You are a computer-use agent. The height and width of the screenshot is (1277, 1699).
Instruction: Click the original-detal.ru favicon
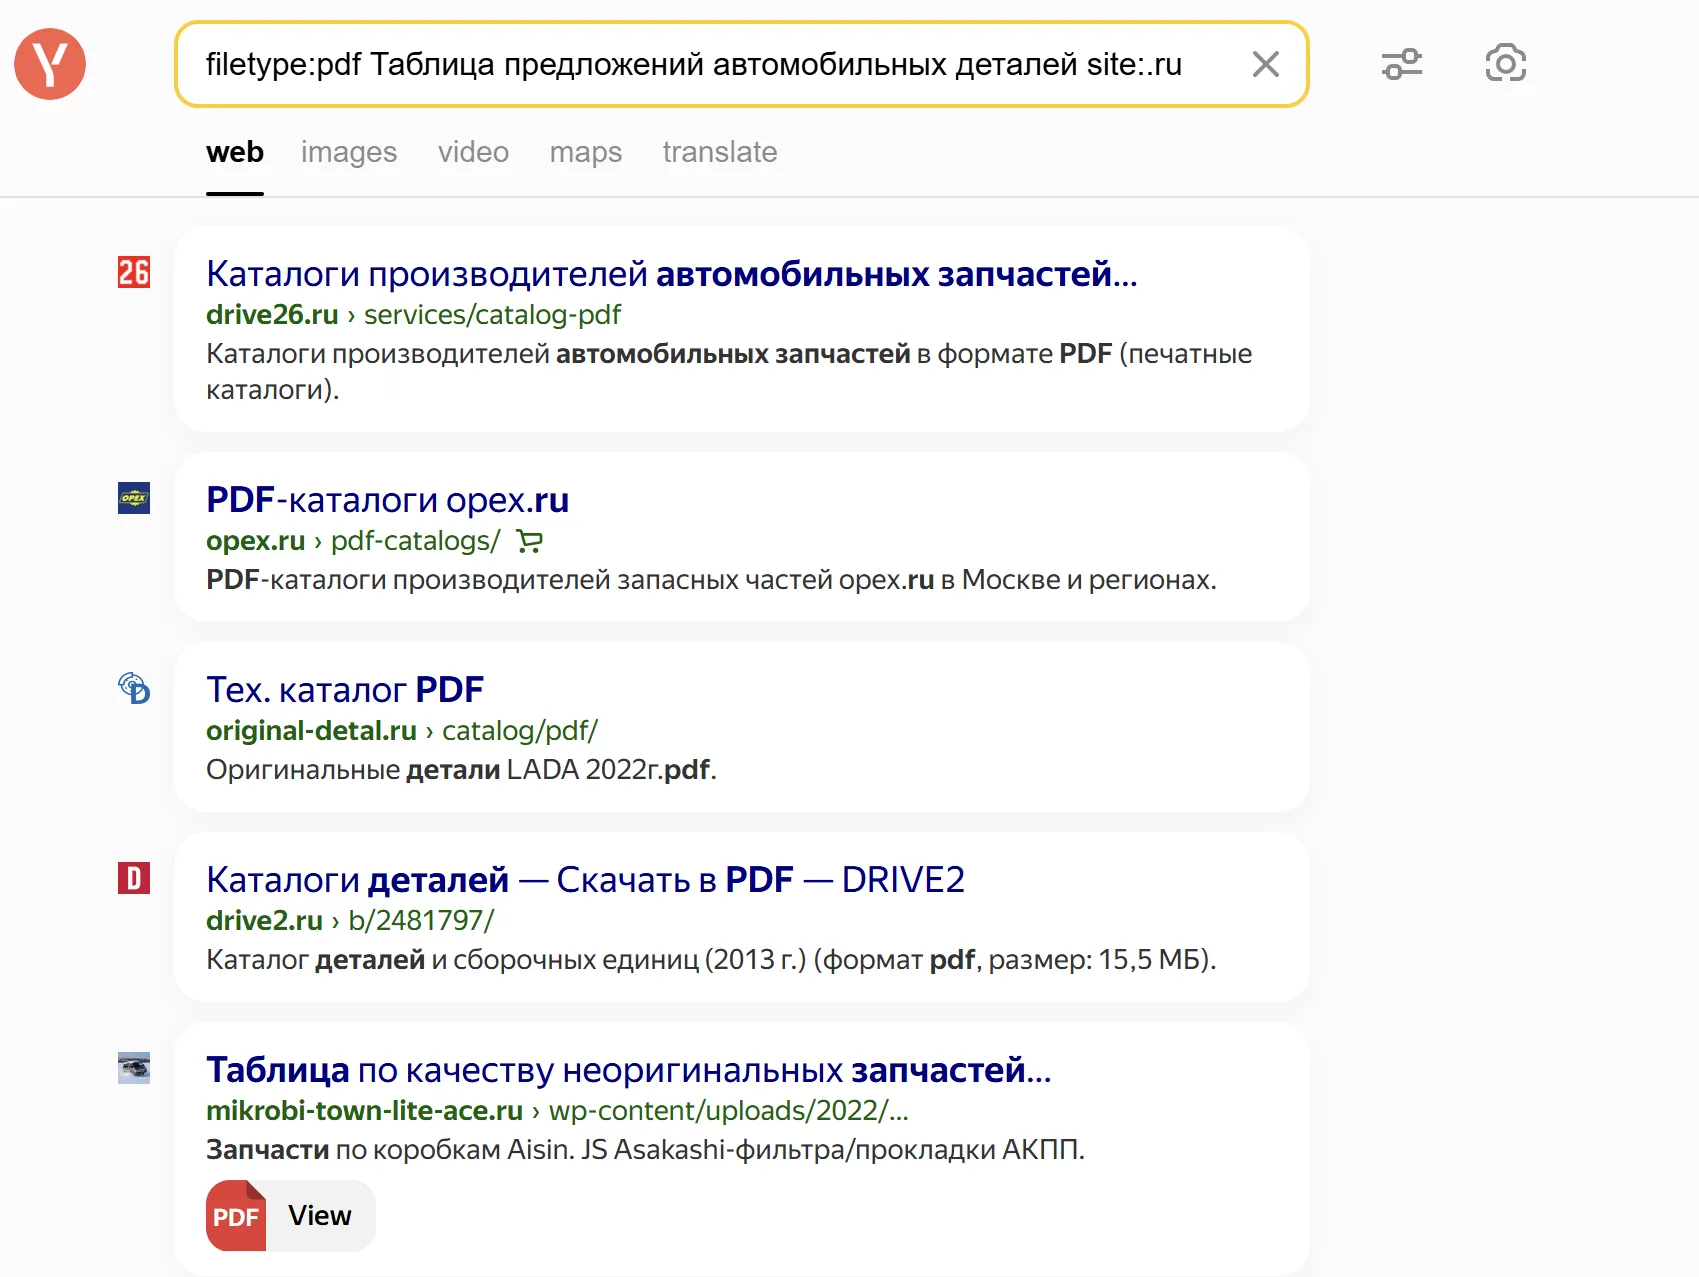(x=134, y=688)
